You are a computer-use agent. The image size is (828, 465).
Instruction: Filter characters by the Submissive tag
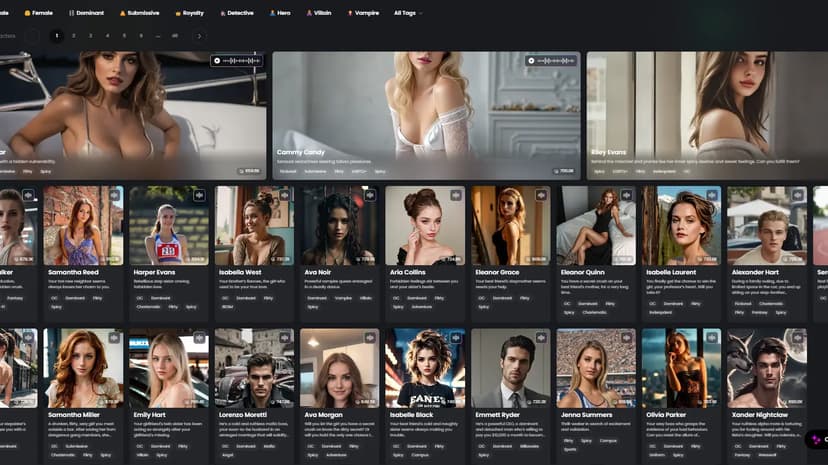(x=139, y=13)
